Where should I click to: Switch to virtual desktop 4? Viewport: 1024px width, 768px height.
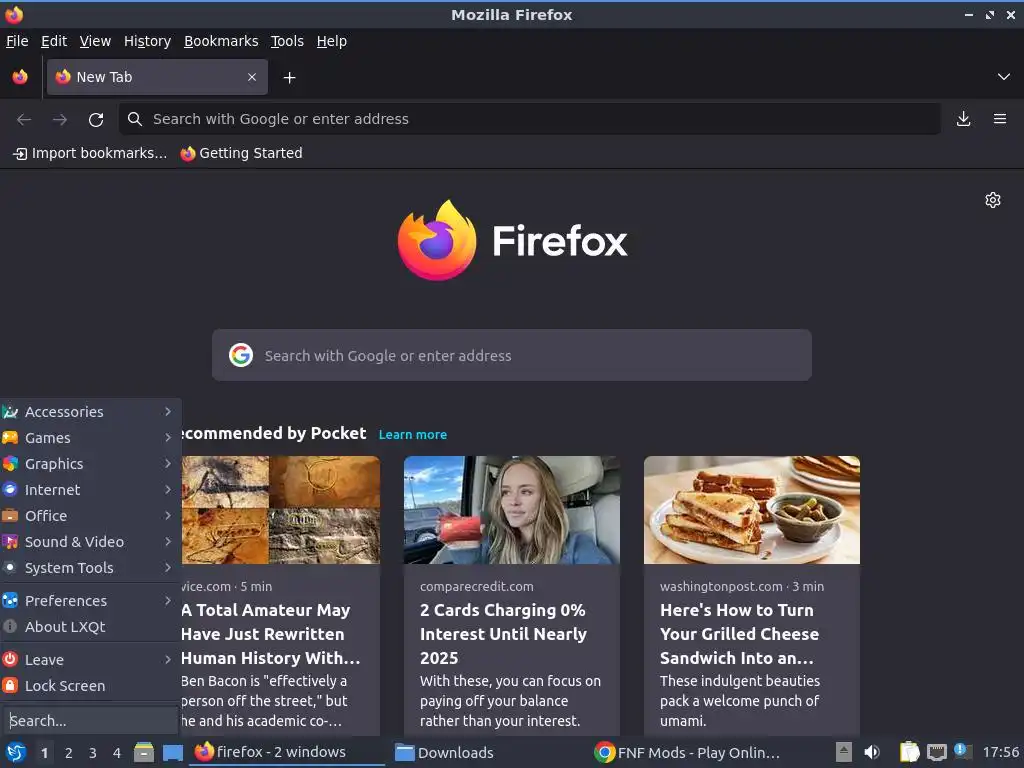pos(117,753)
